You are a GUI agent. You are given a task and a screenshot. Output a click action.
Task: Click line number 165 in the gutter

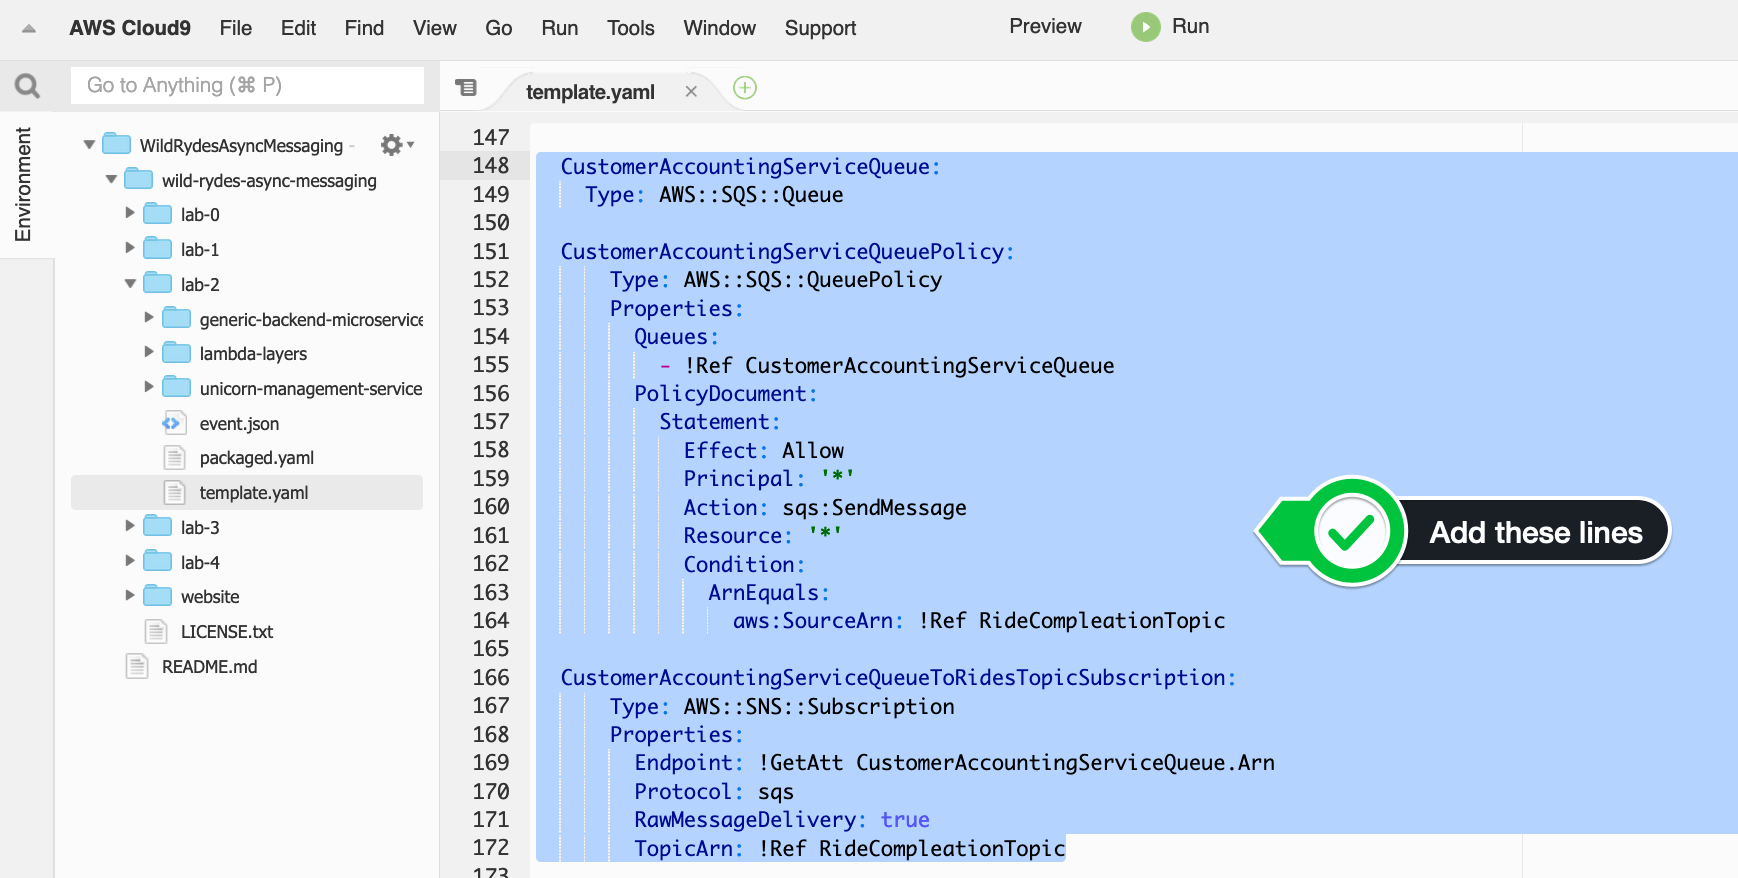coord(491,649)
